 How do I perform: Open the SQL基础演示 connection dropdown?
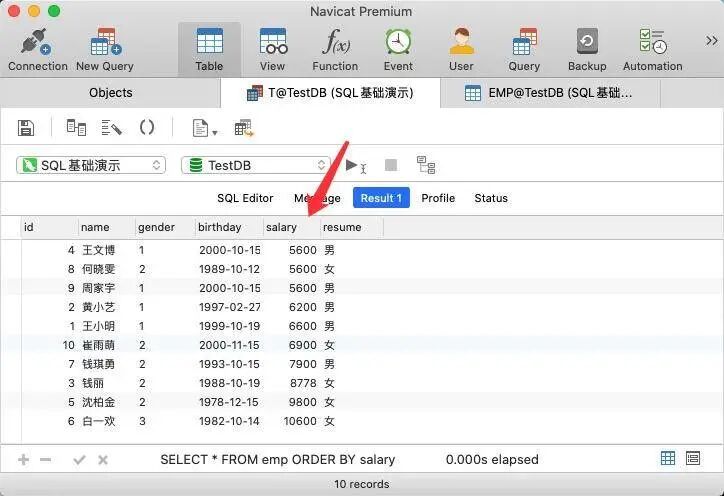click(x=91, y=165)
